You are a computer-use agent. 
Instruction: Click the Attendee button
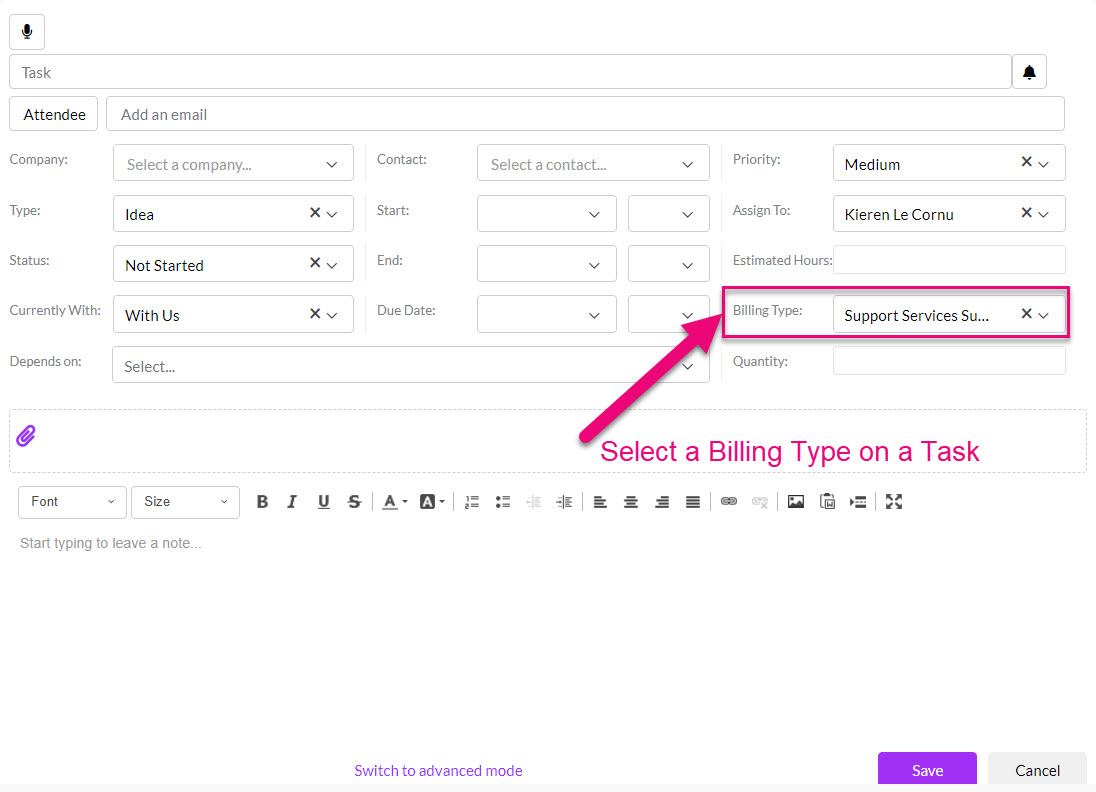[54, 114]
